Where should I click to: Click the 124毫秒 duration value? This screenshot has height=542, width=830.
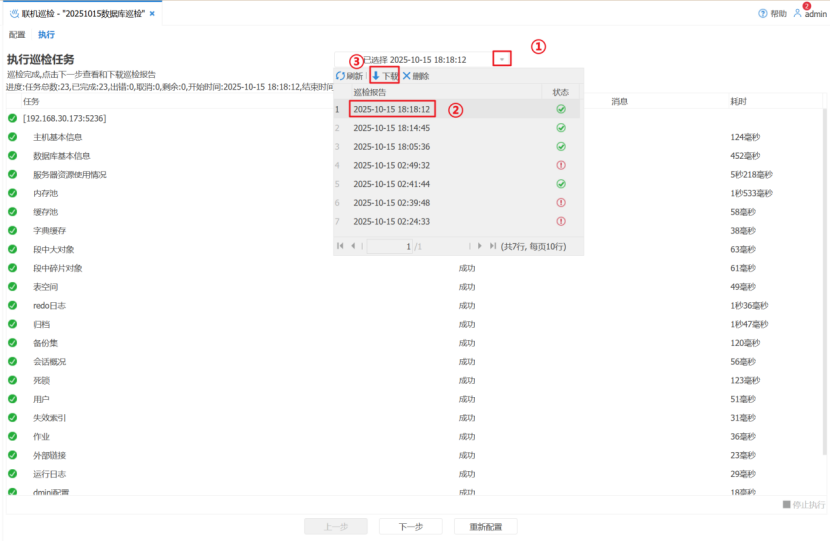tap(745, 137)
